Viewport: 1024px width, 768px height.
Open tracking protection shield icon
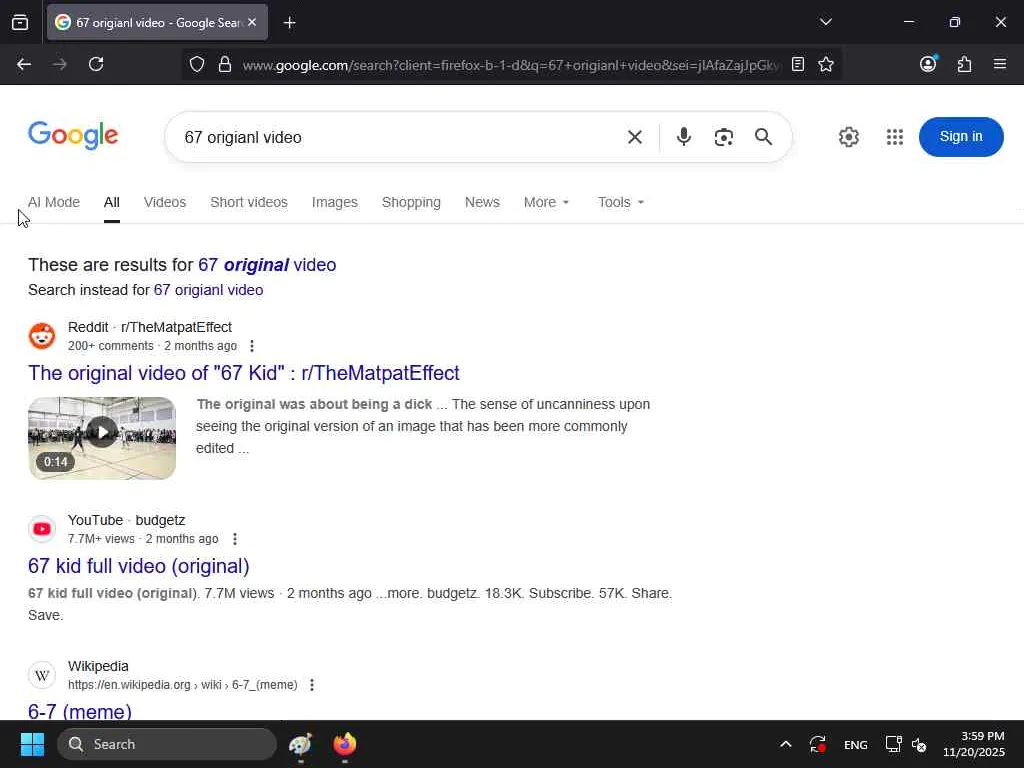click(x=197, y=64)
